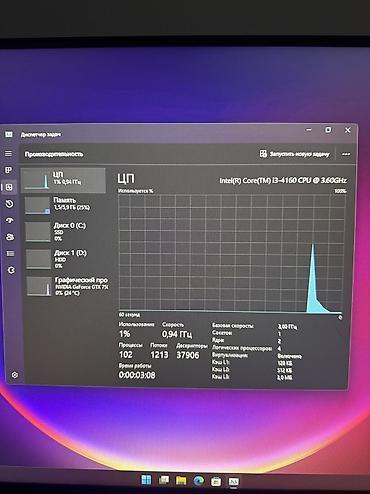Click the CPU usage graph area
This screenshot has width=370, height=494.
(231, 254)
